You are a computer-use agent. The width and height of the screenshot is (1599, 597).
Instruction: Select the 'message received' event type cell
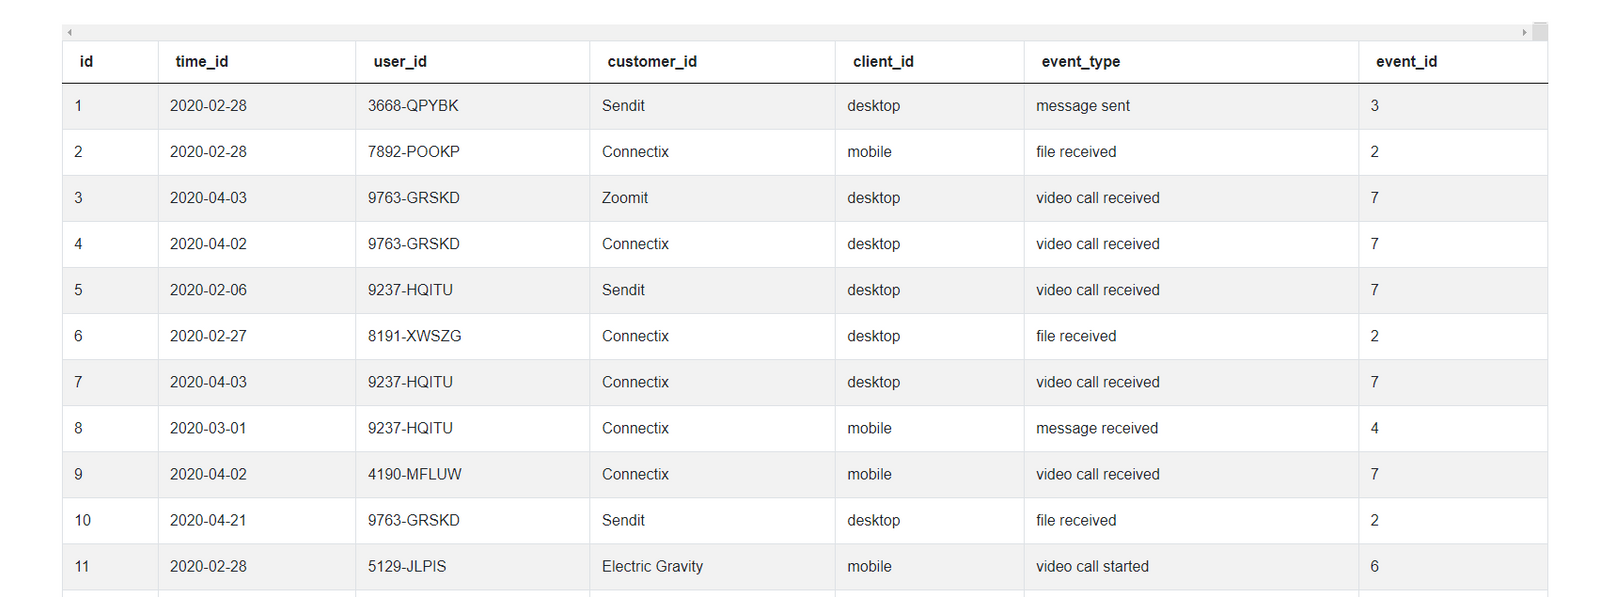(x=1191, y=429)
